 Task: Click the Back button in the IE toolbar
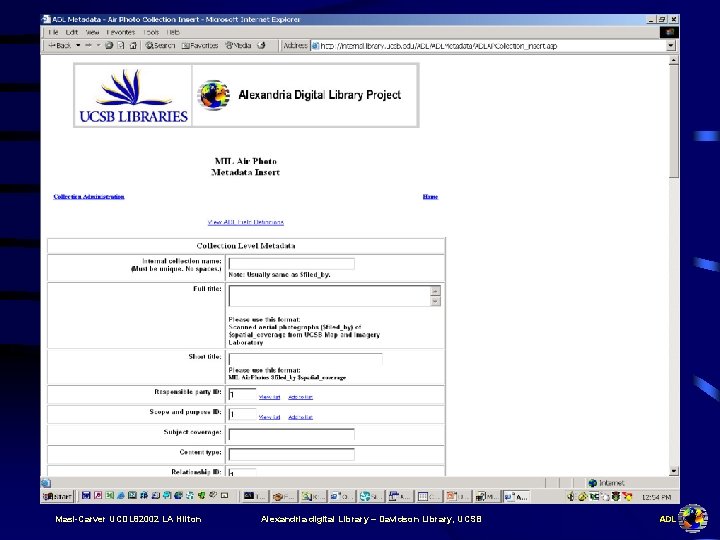pos(60,45)
